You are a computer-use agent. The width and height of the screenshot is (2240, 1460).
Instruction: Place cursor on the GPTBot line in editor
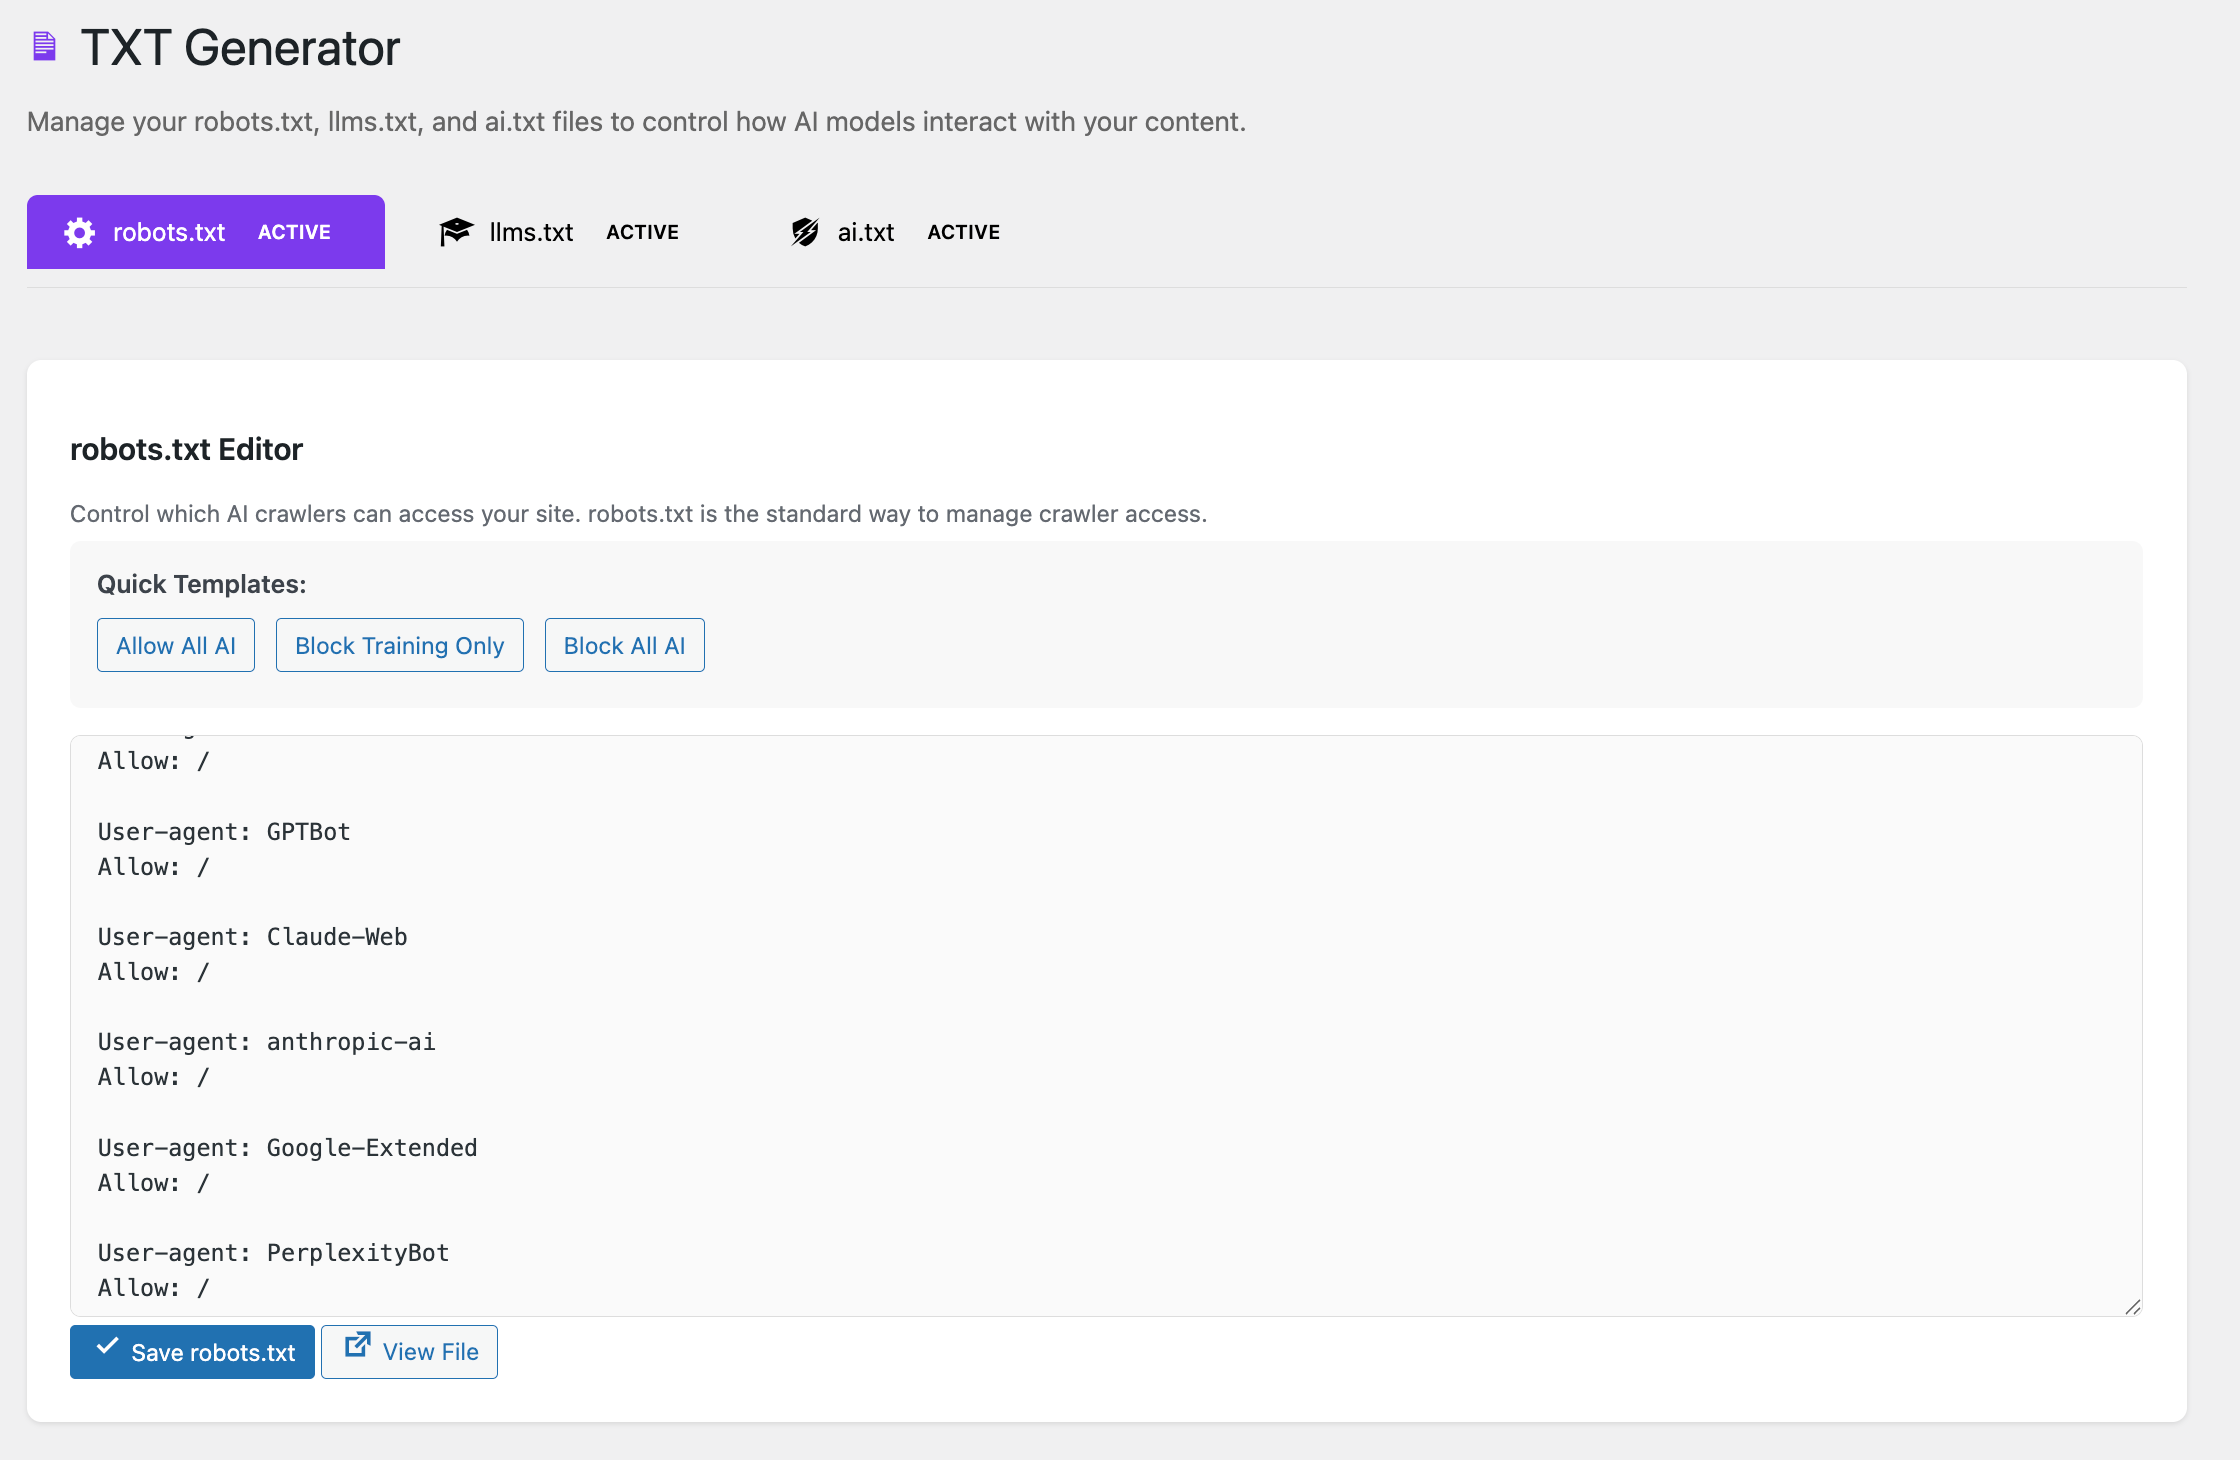point(223,831)
